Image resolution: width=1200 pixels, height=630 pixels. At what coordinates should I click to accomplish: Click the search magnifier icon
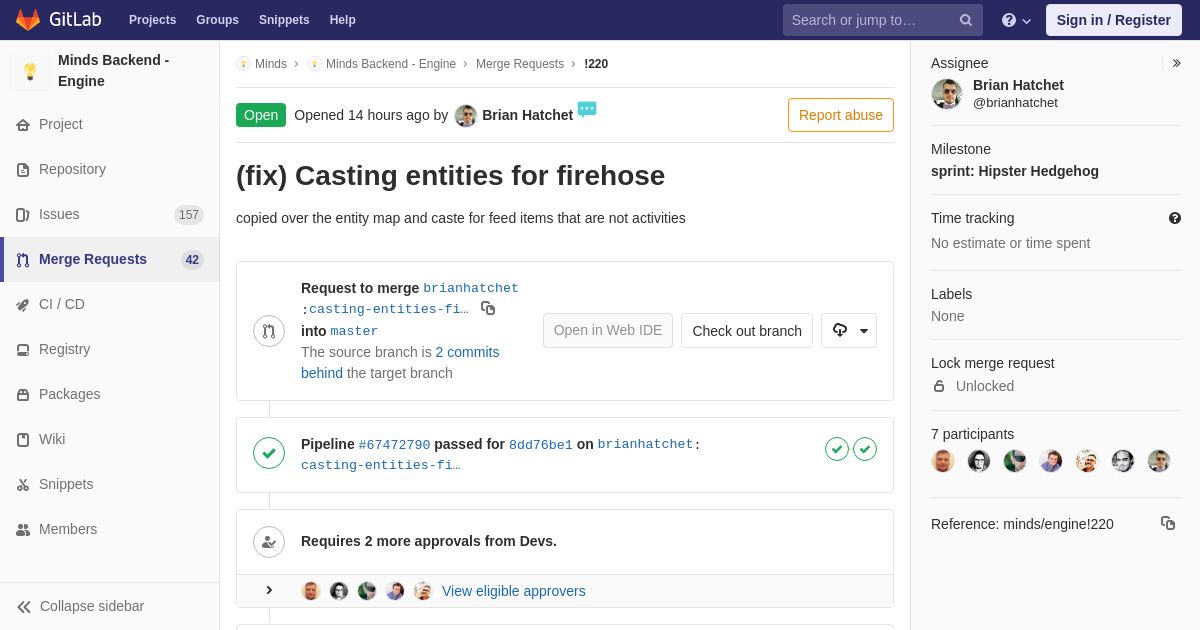pos(966,20)
